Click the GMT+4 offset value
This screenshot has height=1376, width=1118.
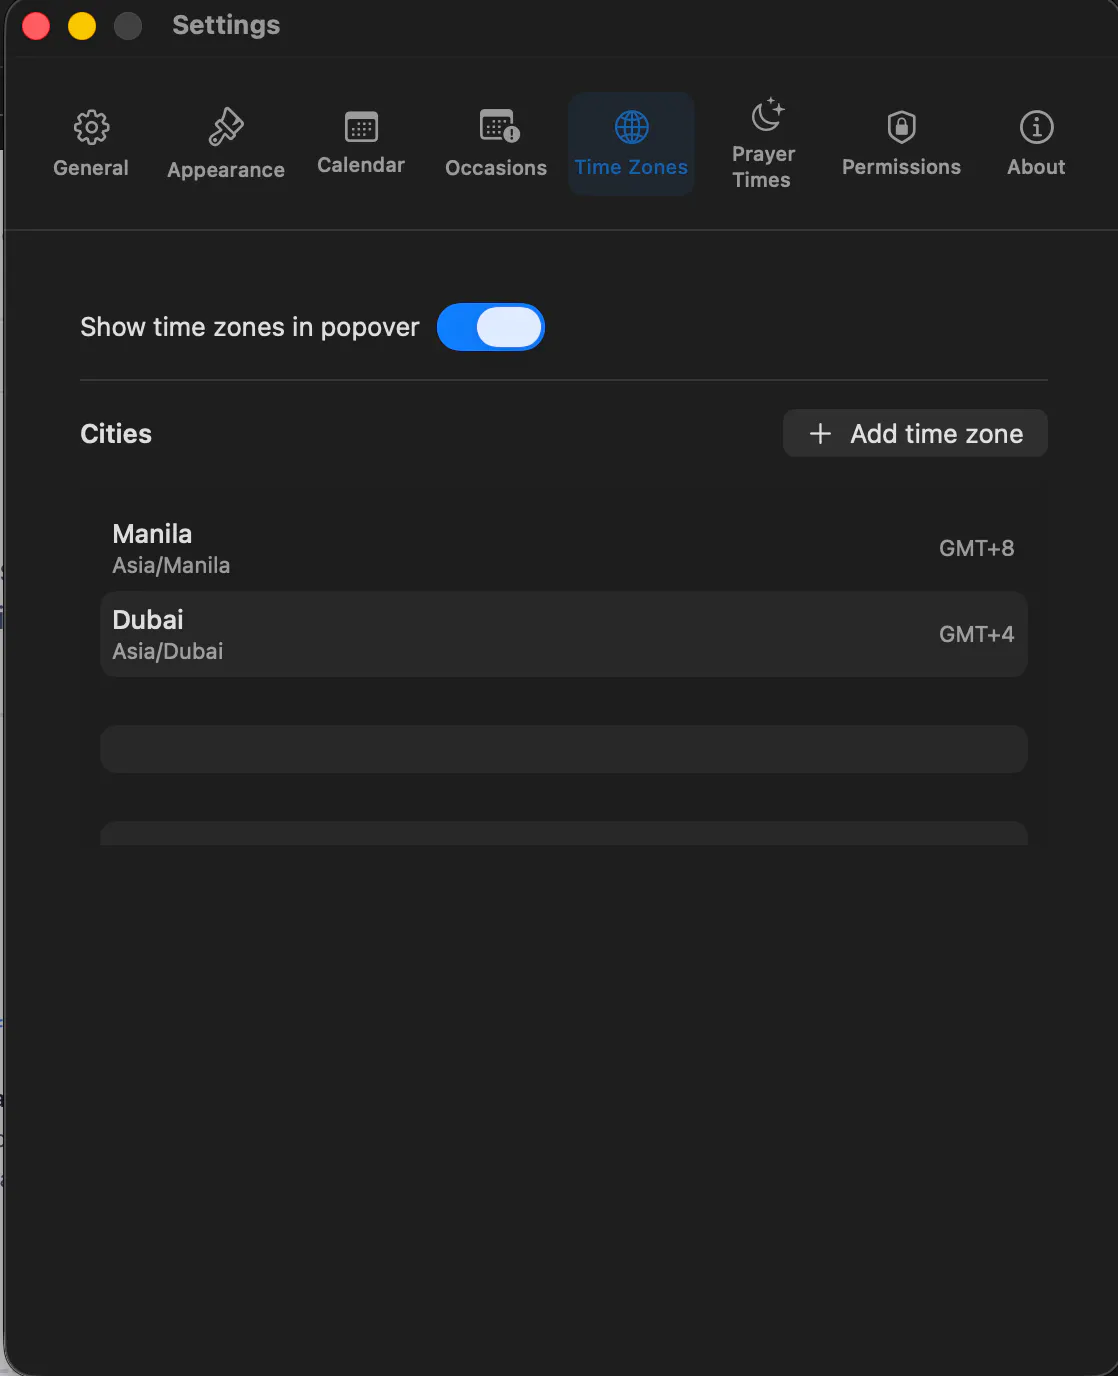click(x=976, y=634)
